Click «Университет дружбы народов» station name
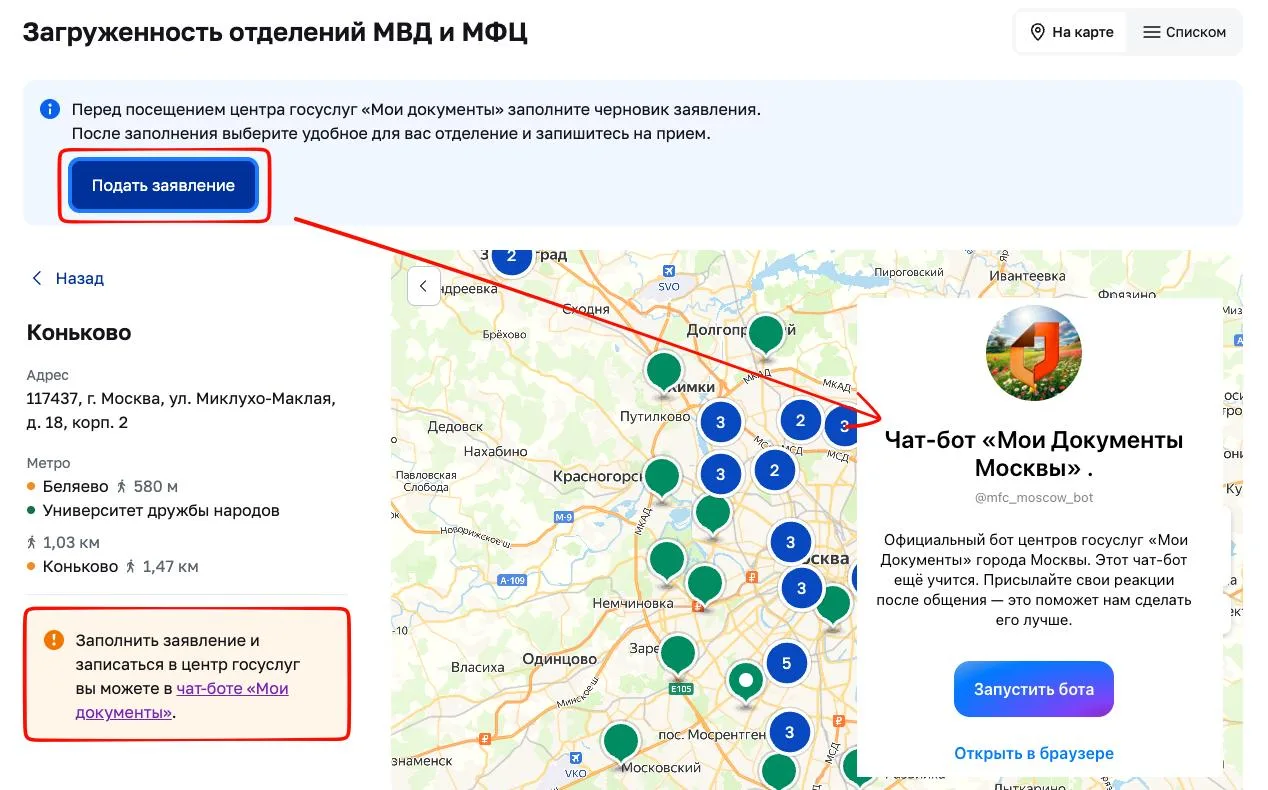Screen dimensions: 1268x790 pos(161,511)
